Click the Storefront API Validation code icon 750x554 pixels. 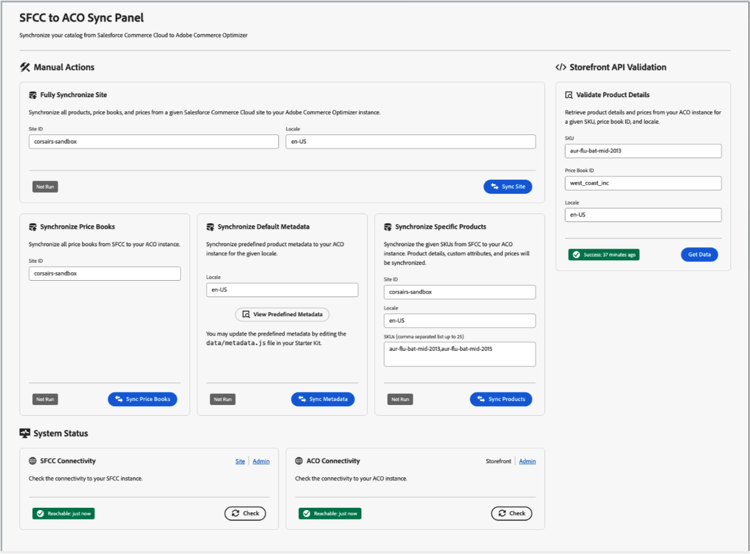(x=561, y=67)
